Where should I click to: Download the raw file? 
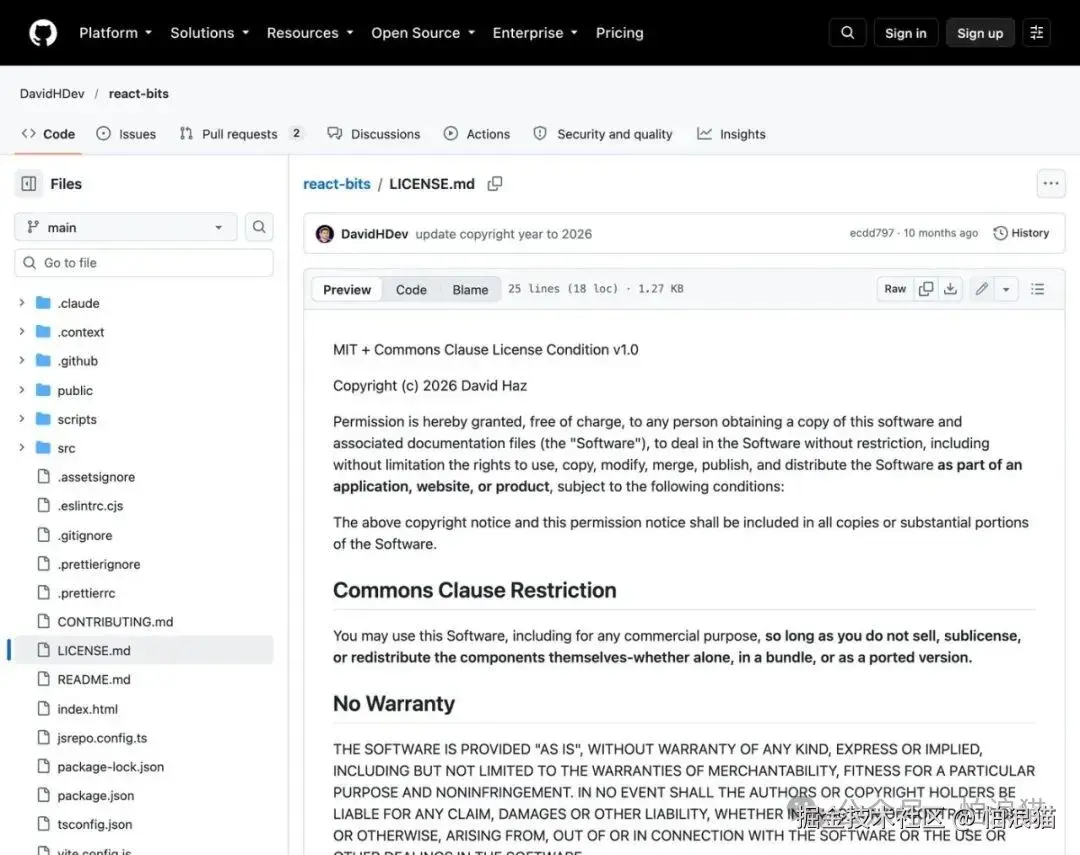tap(951, 289)
